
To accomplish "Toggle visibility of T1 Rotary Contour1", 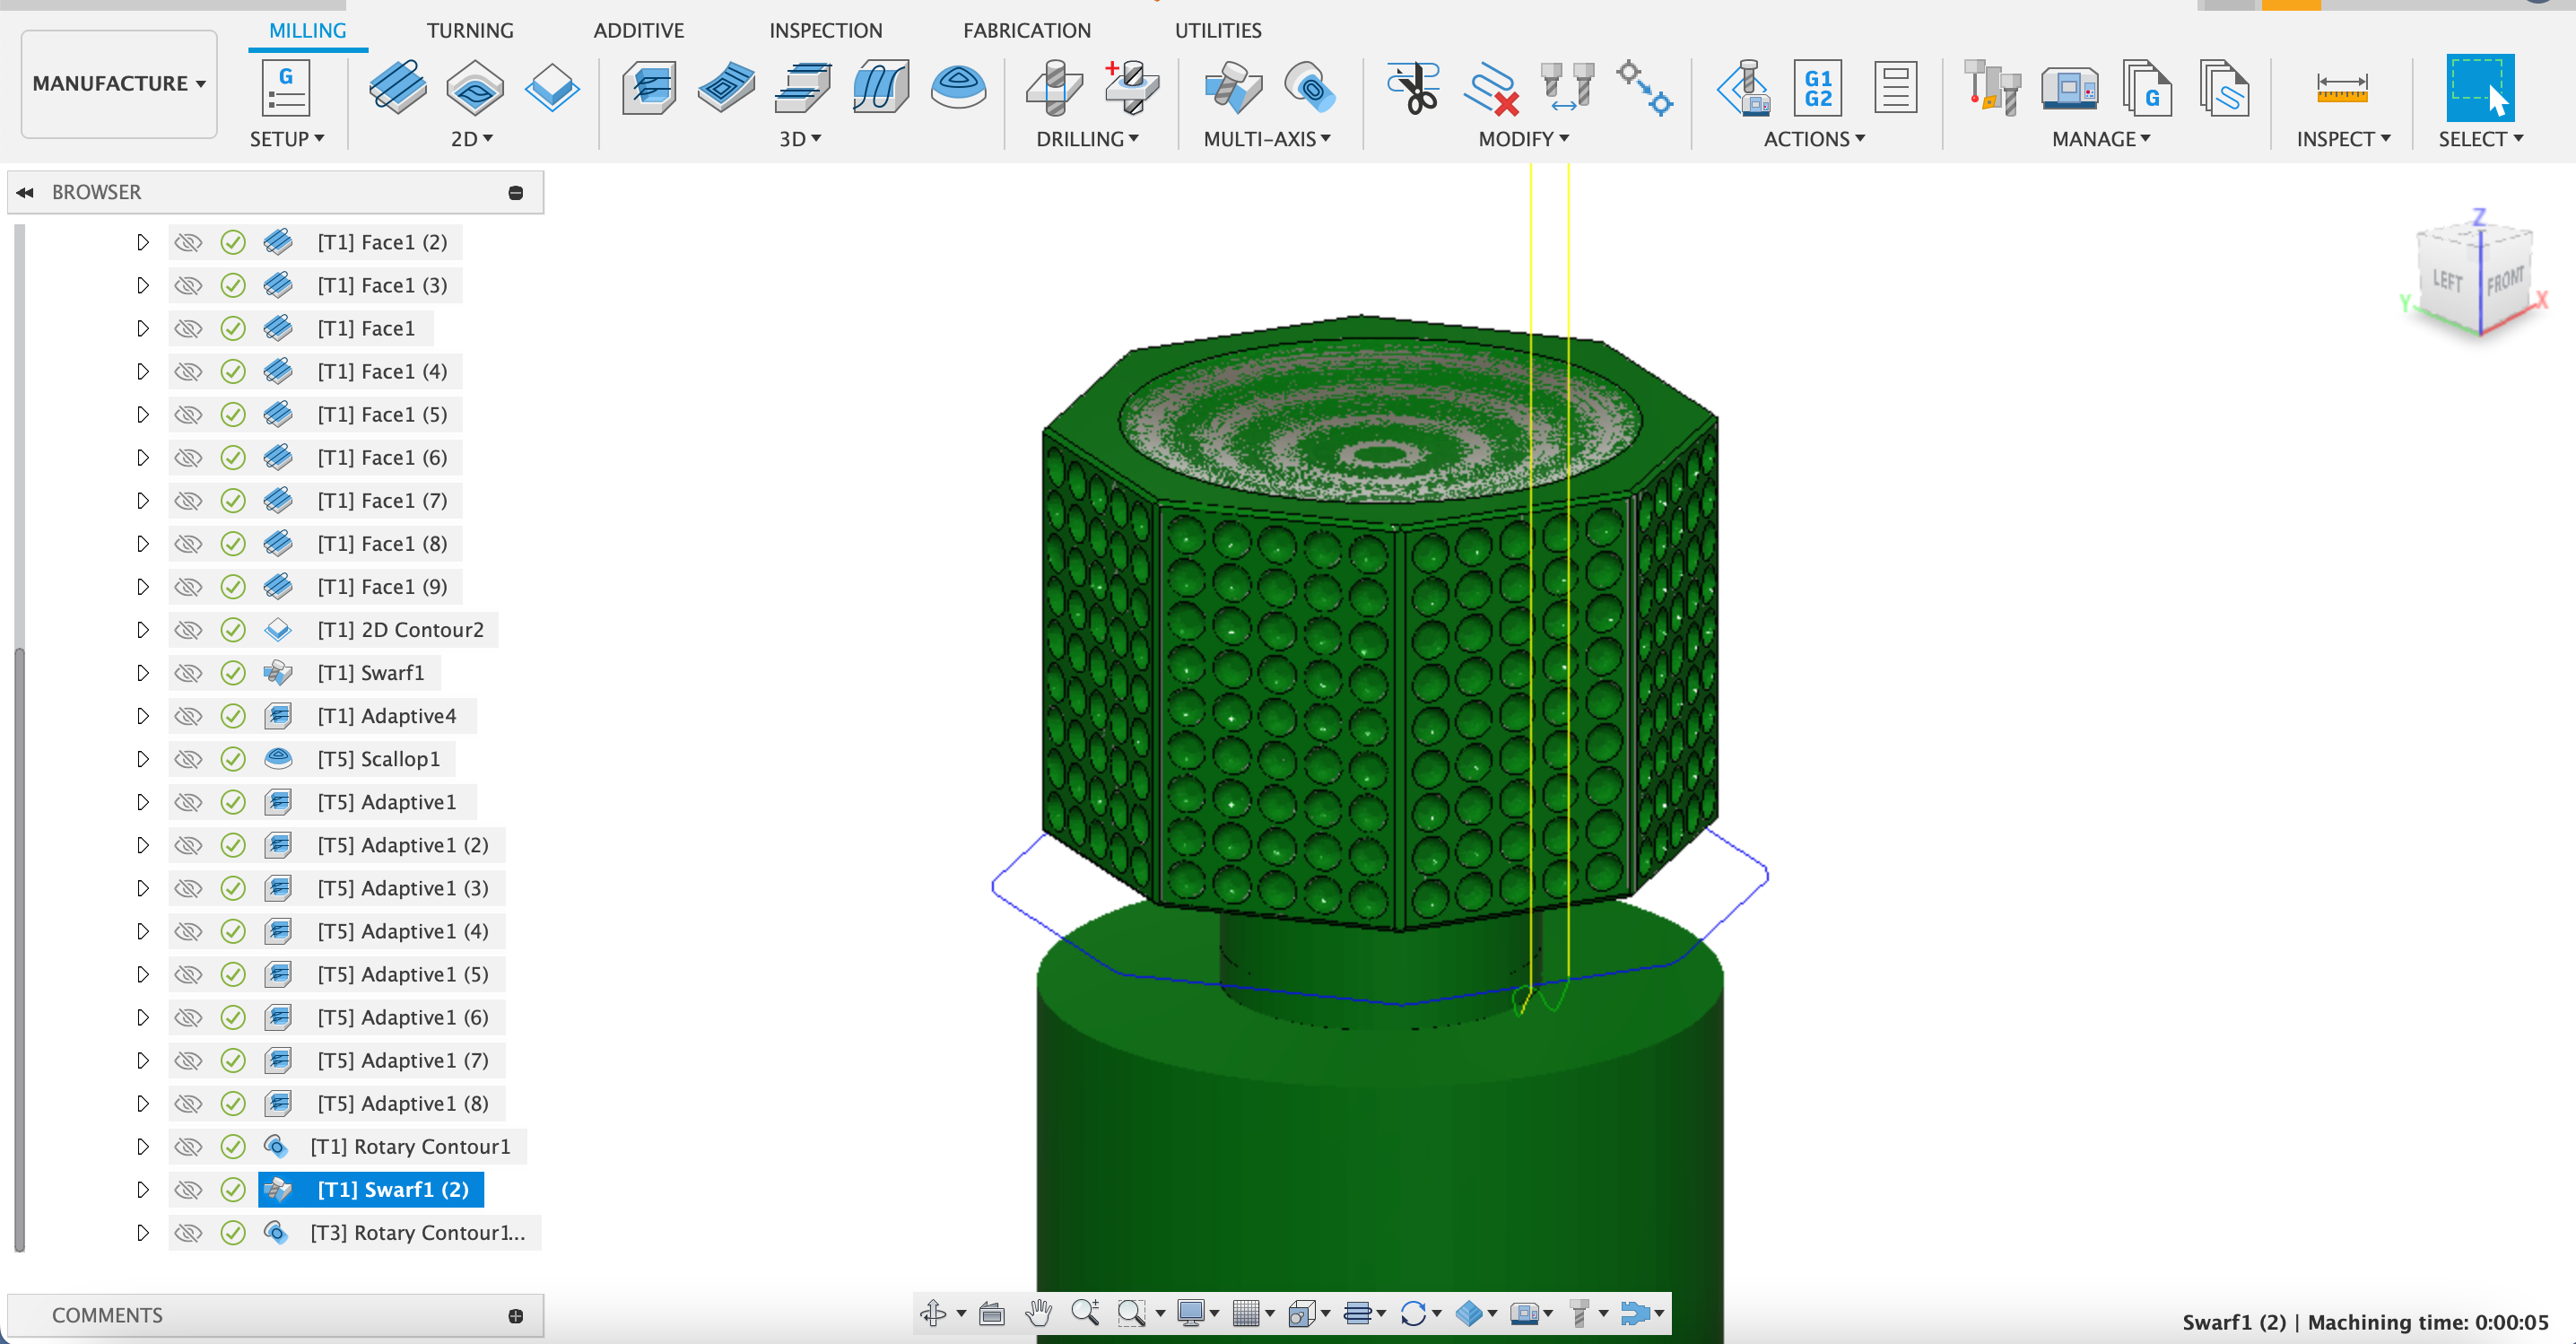I will click(x=186, y=1145).
